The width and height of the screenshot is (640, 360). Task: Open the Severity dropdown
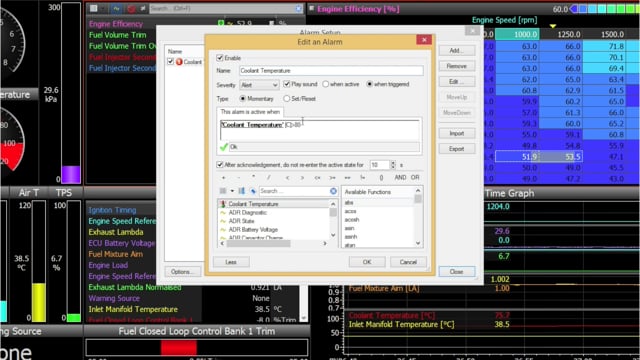pyautogui.click(x=259, y=85)
